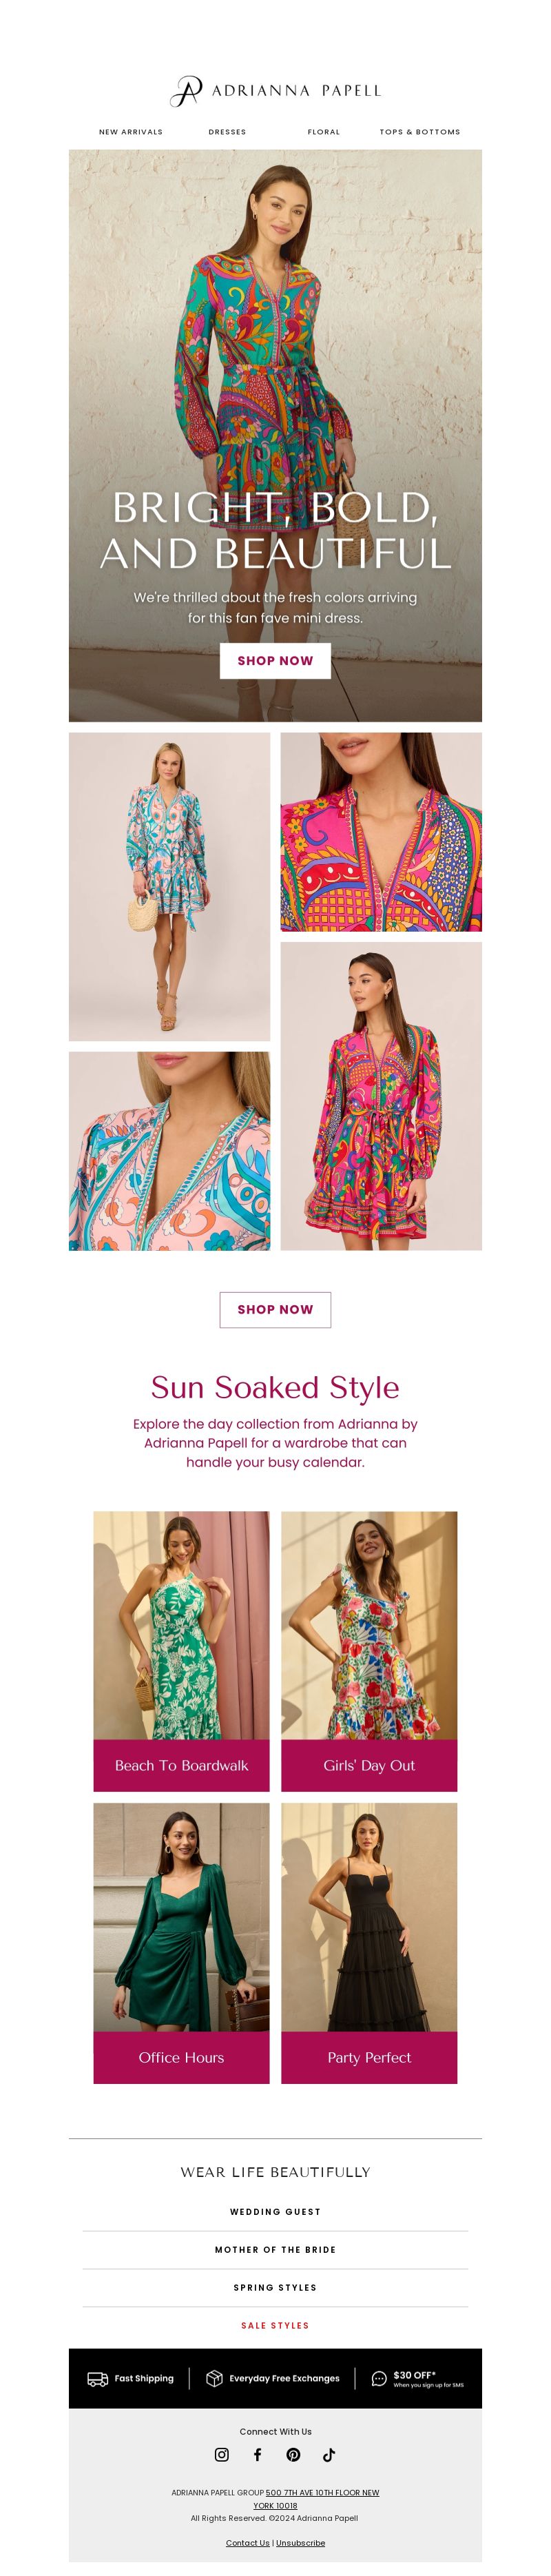The height and width of the screenshot is (2576, 551).
Task: Click the $30 OFF chat bubble icon
Action: (x=379, y=2378)
